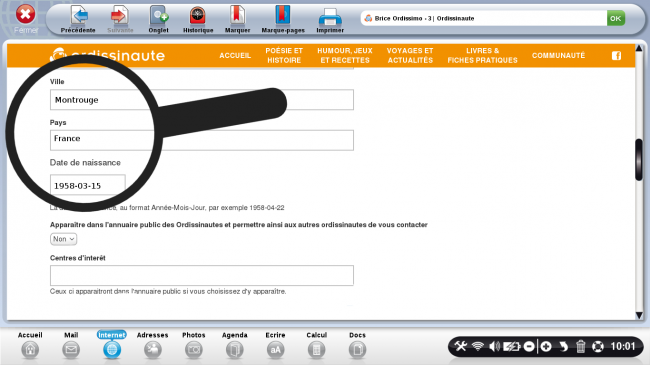This screenshot has height=365, width=650.
Task: Open the ACCUEIL menu item
Action: coord(235,55)
